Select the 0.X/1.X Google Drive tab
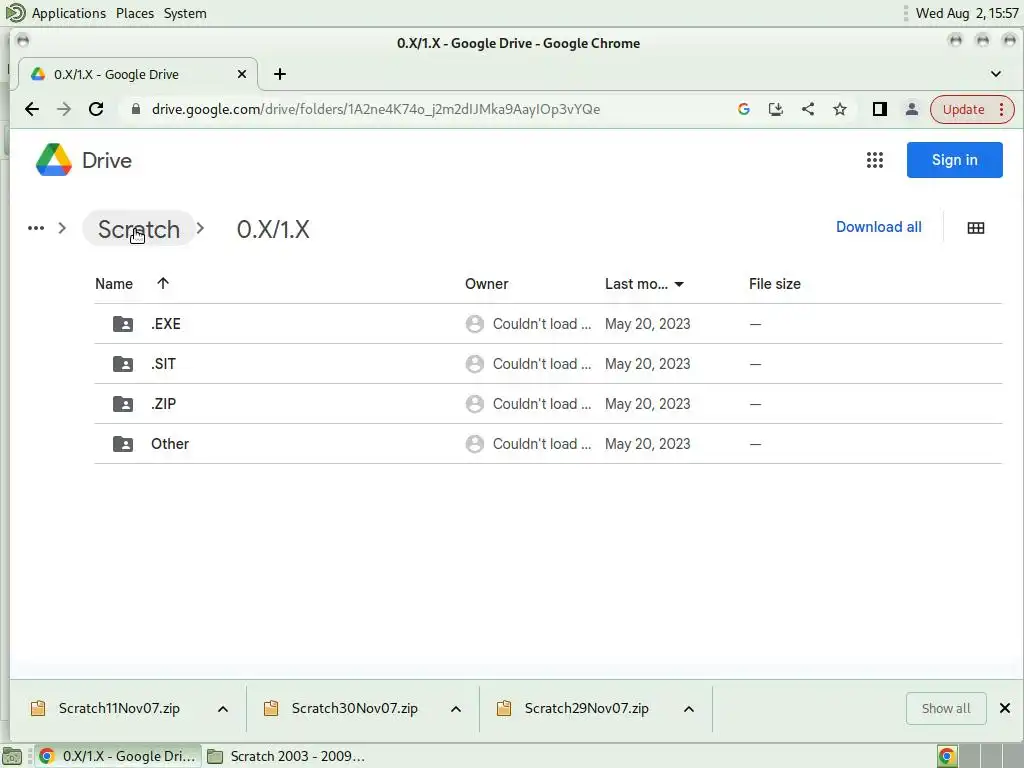Viewport: 1024px width, 768px height. [x=137, y=74]
